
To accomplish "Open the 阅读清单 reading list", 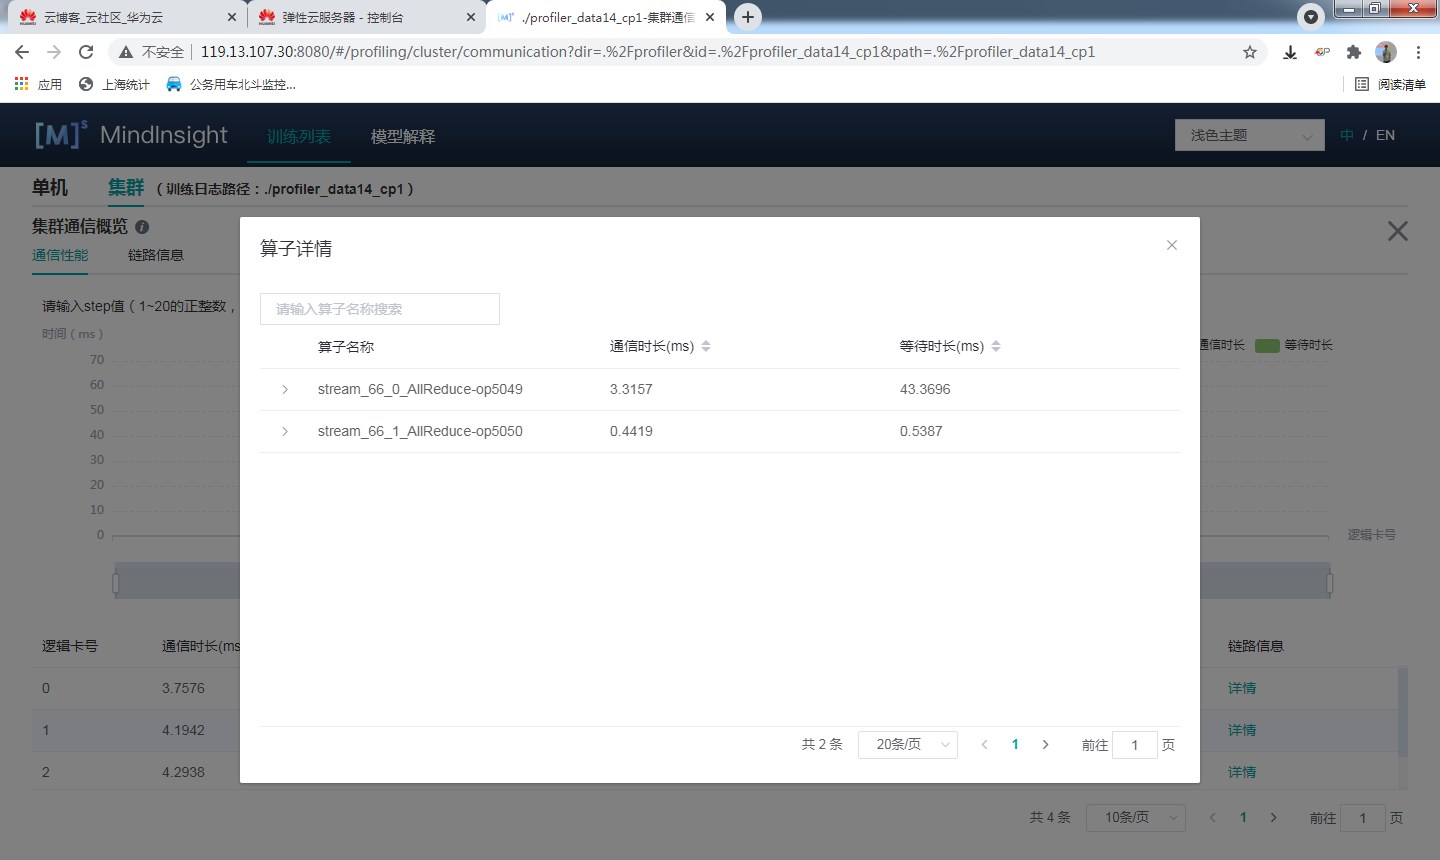I will point(1390,85).
